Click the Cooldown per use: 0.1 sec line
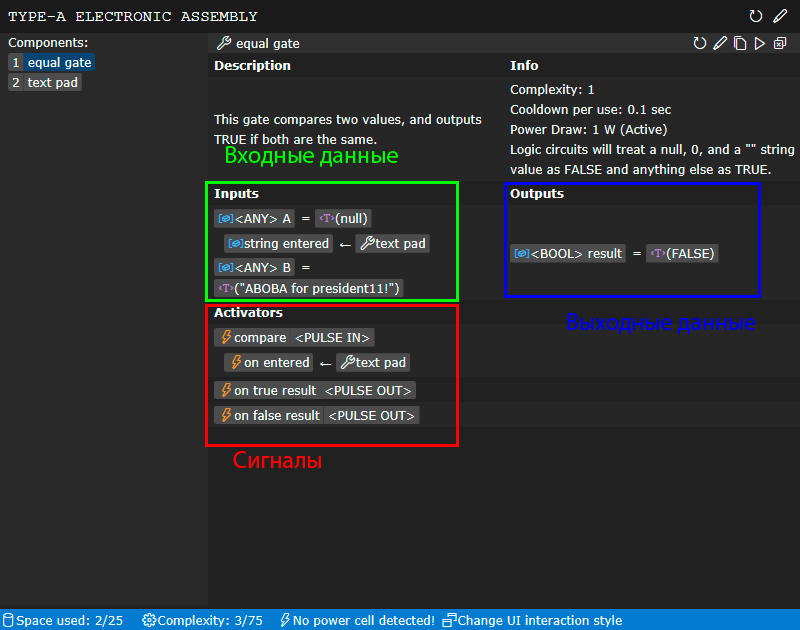Screen dimensions: 800x630 tap(590, 110)
